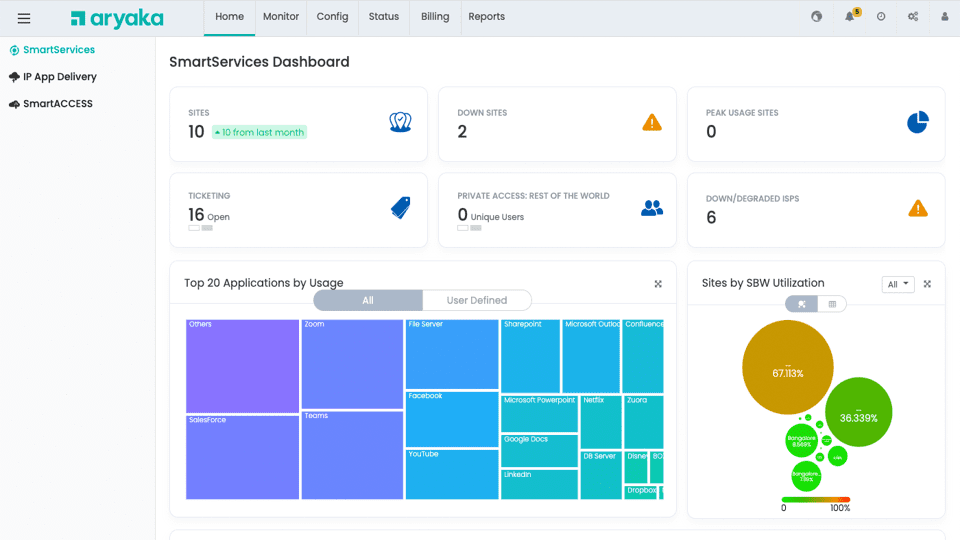This screenshot has height=540, width=960.
Task: Open the Config tab
Action: (x=332, y=17)
